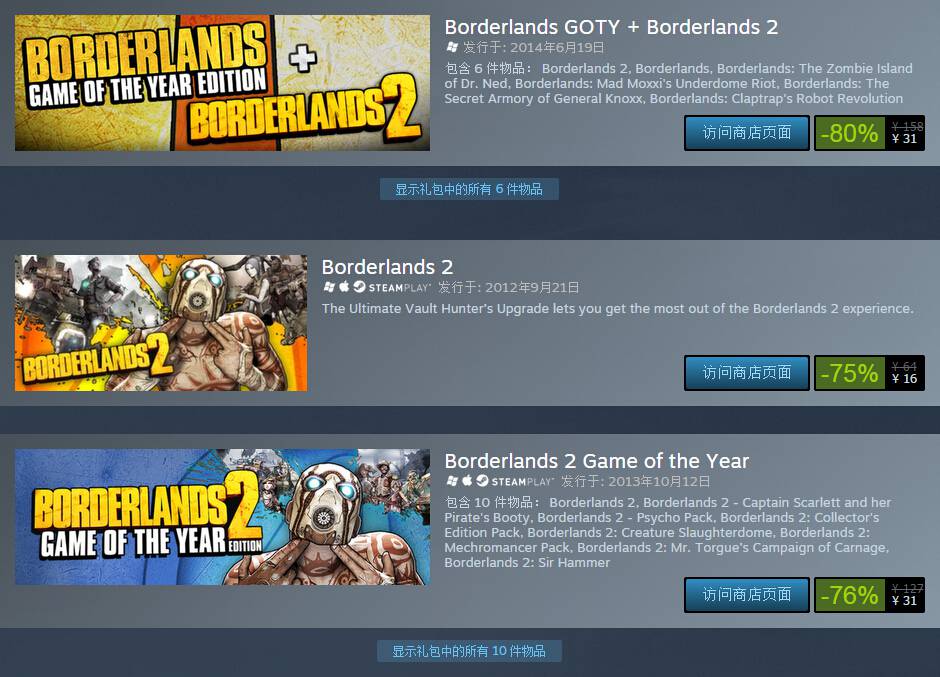The width and height of the screenshot is (940, 677).
Task: Click Apple Mac icon under Borderlands 2 title
Action: [x=344, y=287]
